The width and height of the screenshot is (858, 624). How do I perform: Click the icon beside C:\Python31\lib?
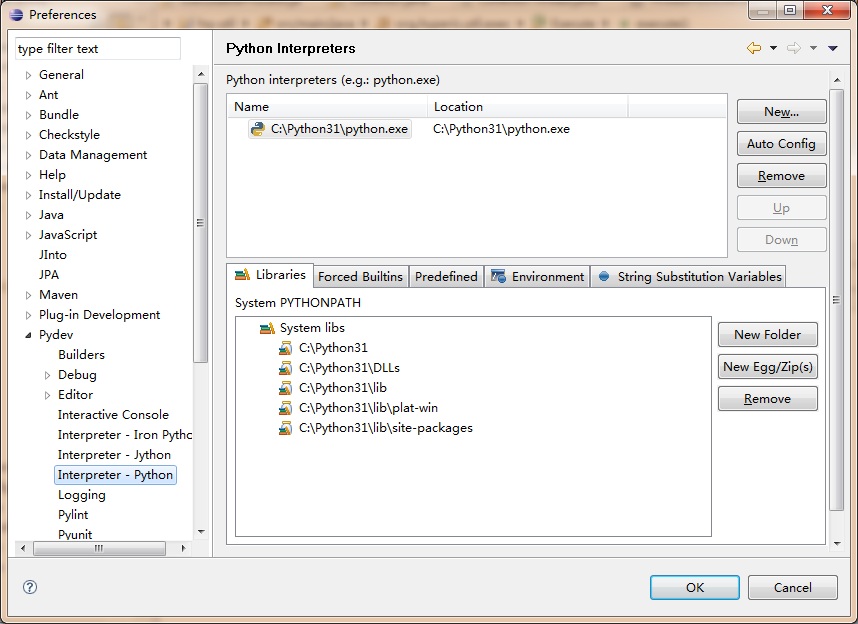tap(285, 388)
